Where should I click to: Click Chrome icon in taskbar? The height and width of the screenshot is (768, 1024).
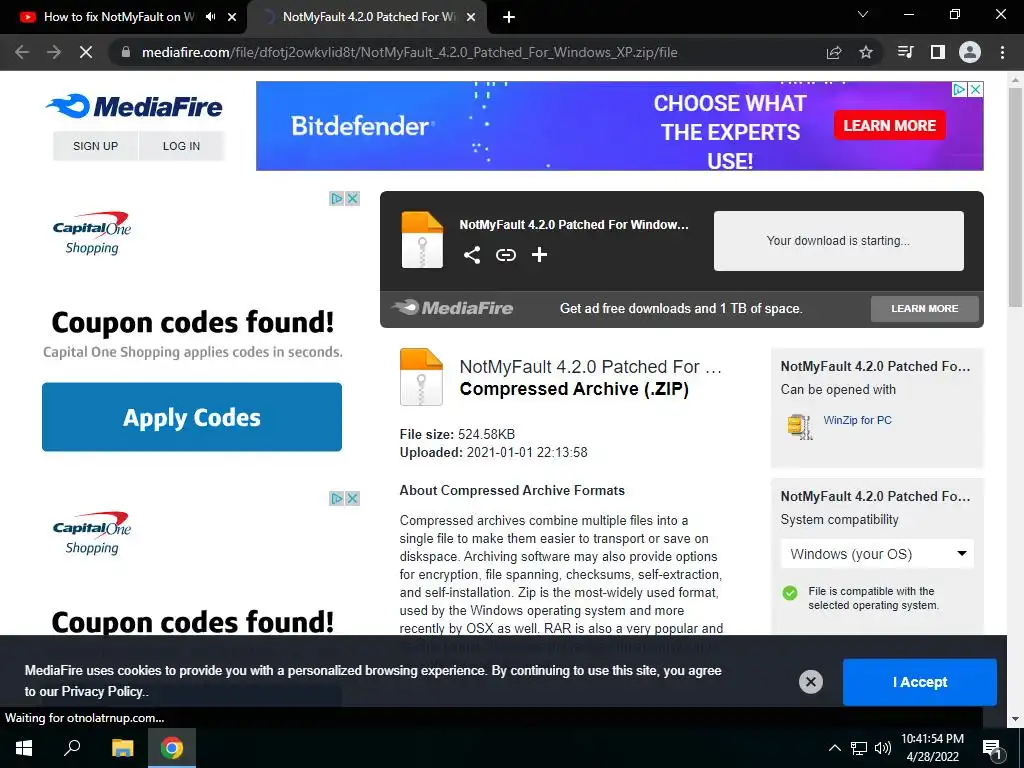tap(172, 748)
